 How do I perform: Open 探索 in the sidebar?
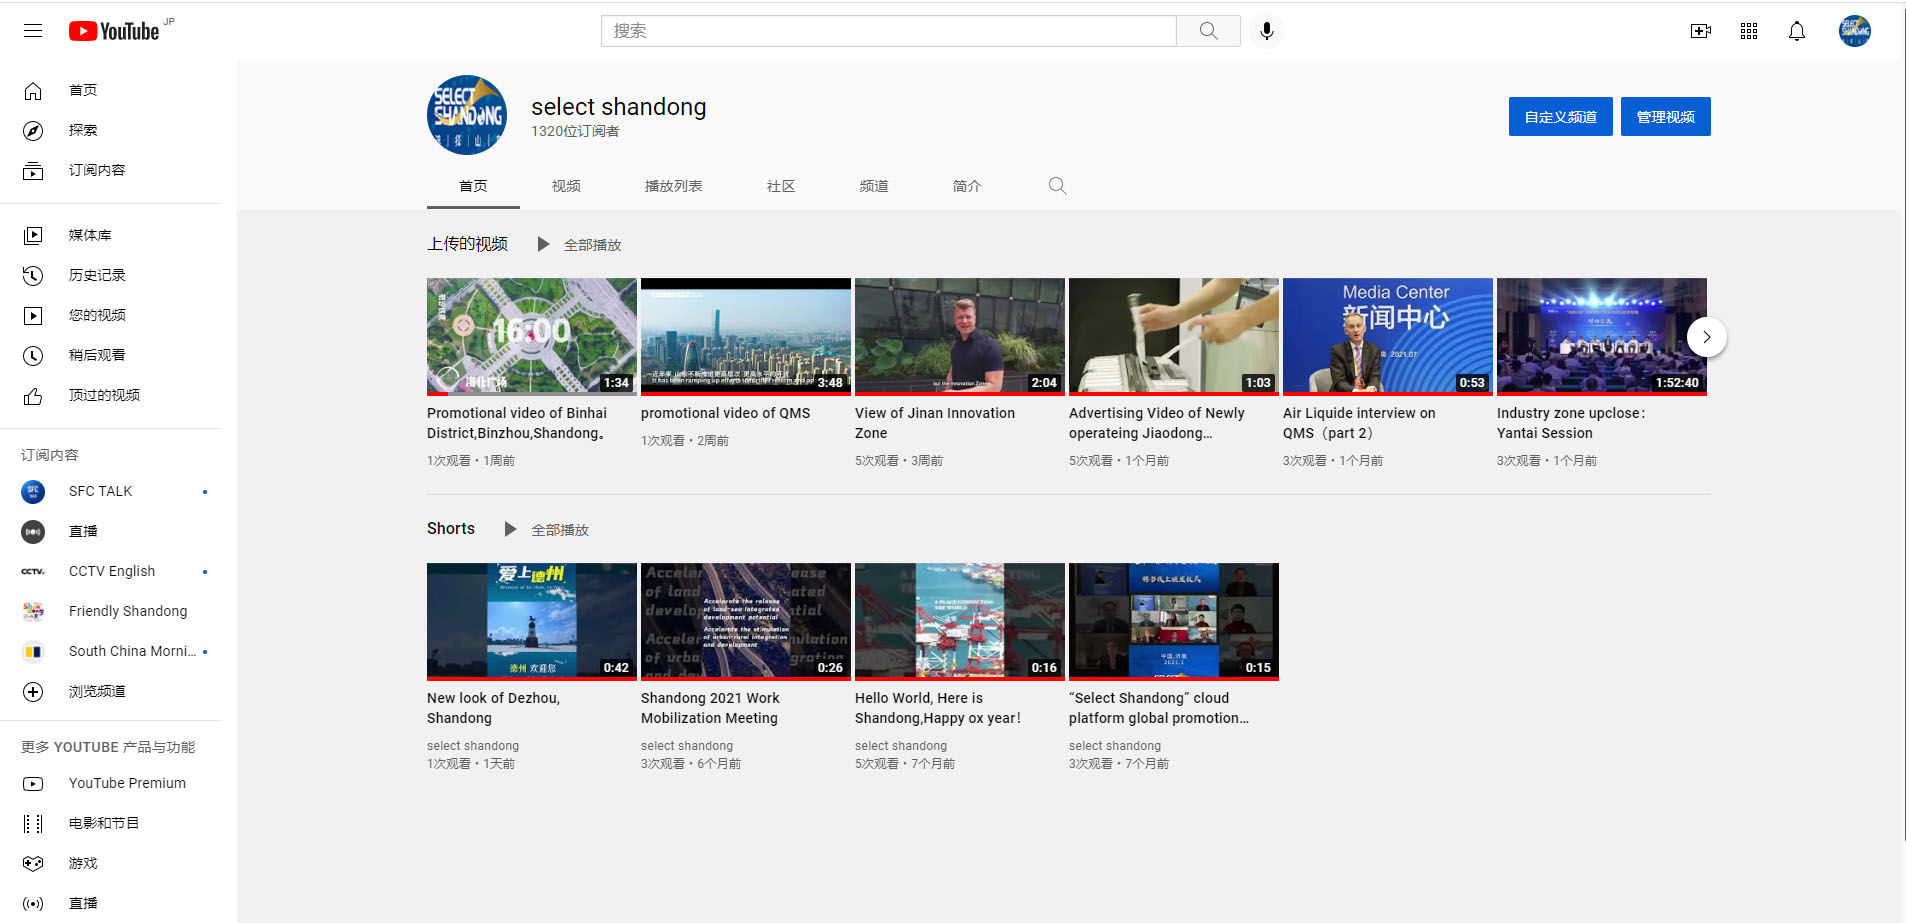(x=111, y=130)
